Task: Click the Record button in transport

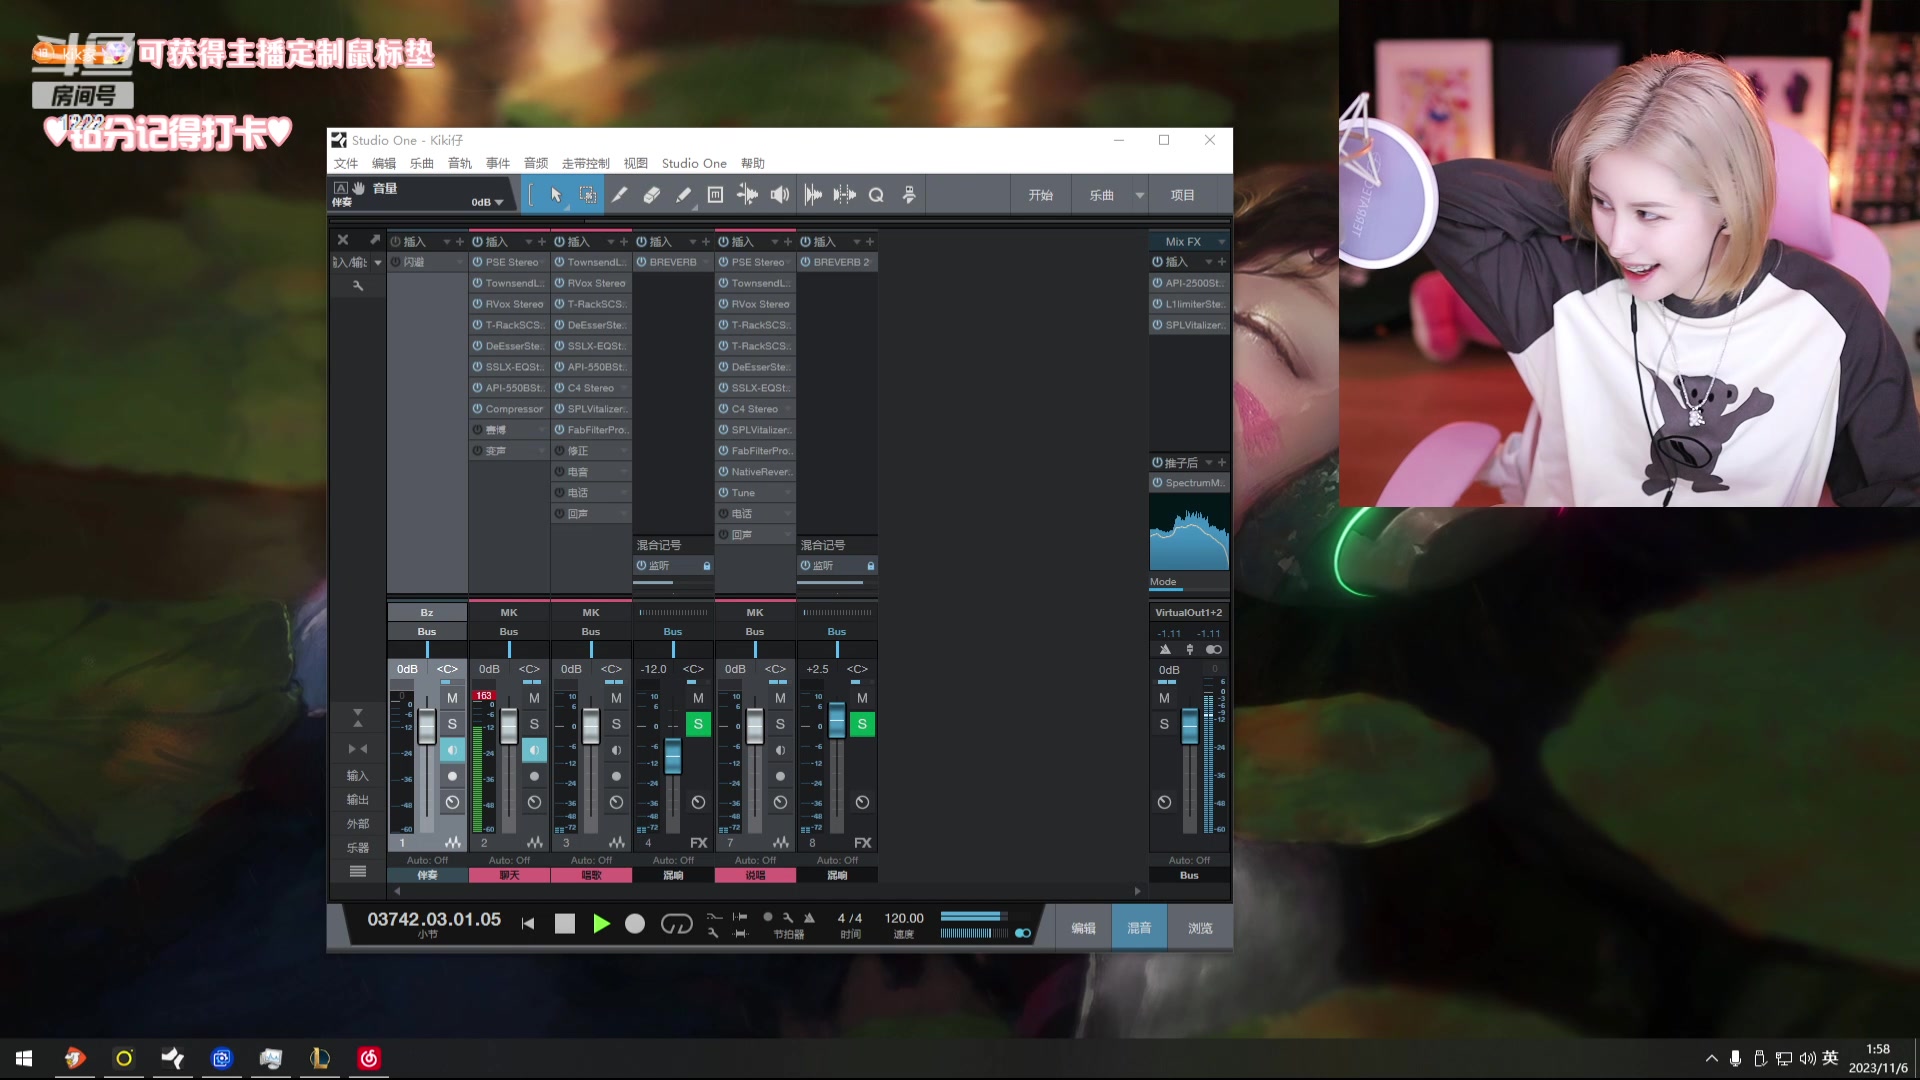Action: [x=635, y=924]
